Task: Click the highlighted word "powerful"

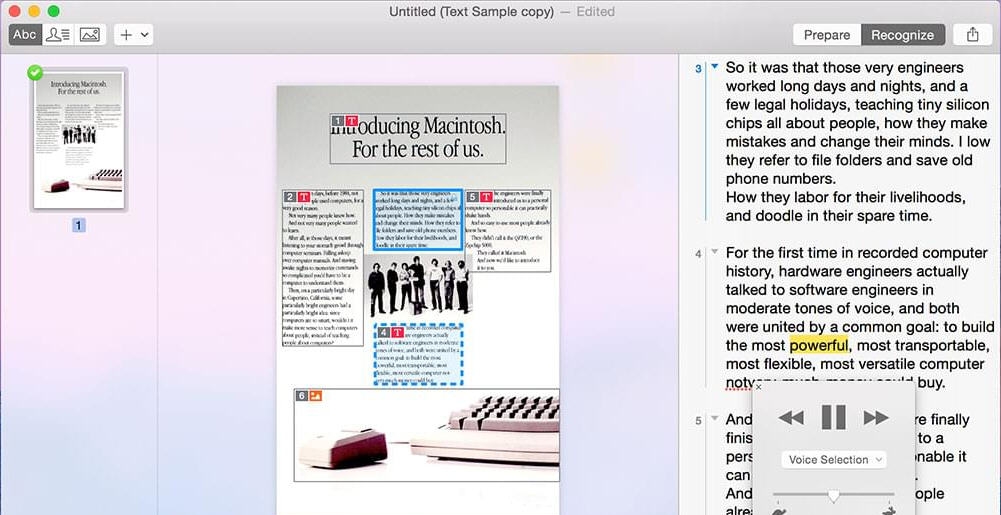Action: 819,345
